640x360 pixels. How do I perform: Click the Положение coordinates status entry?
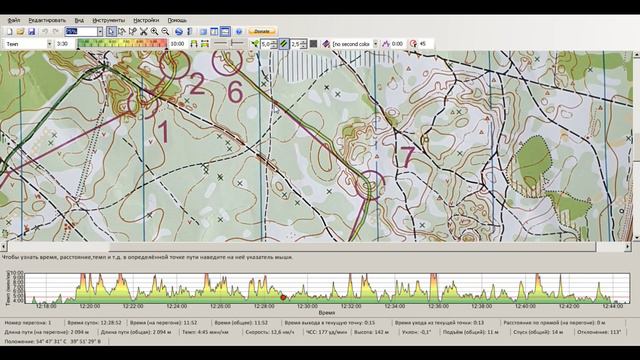coord(52,341)
